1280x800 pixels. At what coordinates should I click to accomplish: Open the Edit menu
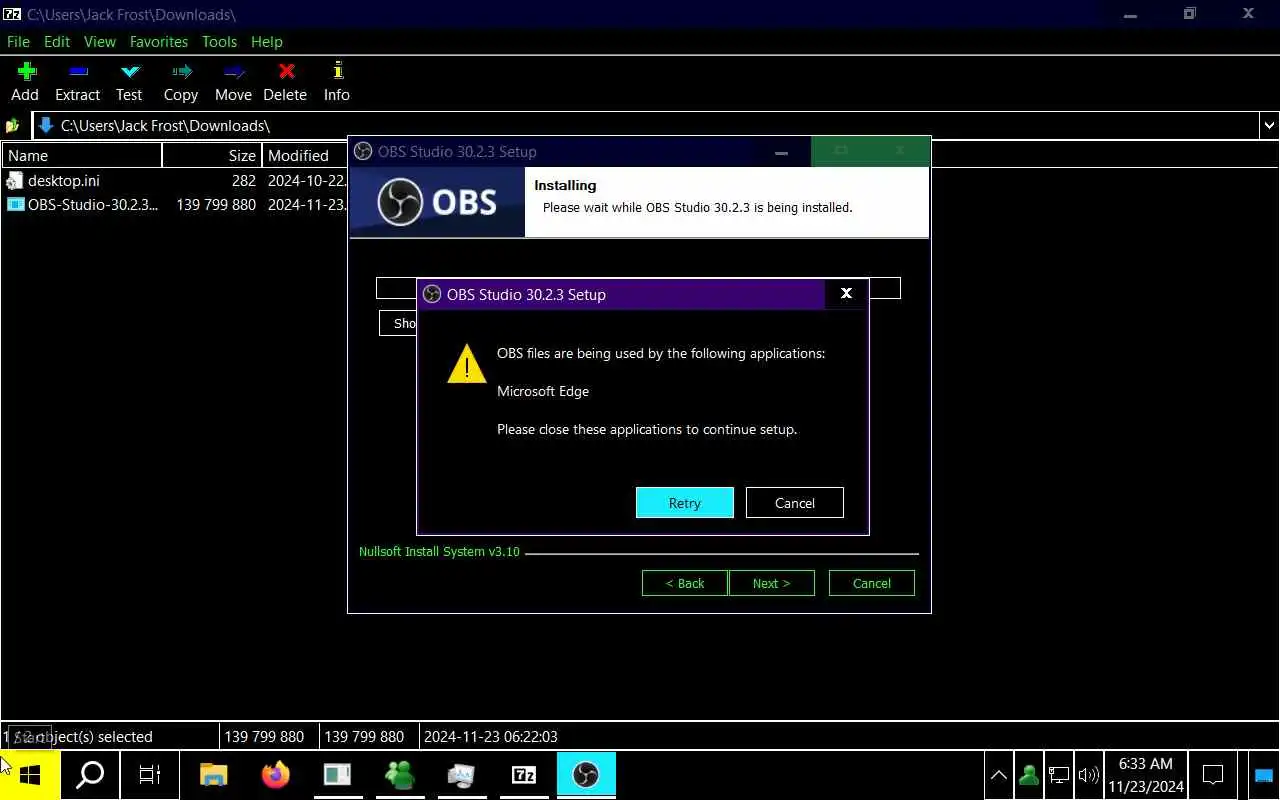click(57, 42)
